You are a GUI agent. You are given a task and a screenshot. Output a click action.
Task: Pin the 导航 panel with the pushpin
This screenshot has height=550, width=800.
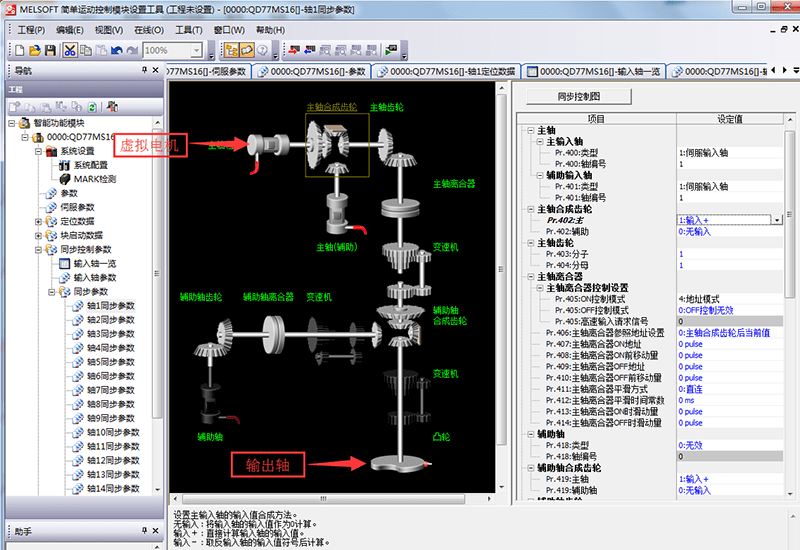pyautogui.click(x=144, y=71)
